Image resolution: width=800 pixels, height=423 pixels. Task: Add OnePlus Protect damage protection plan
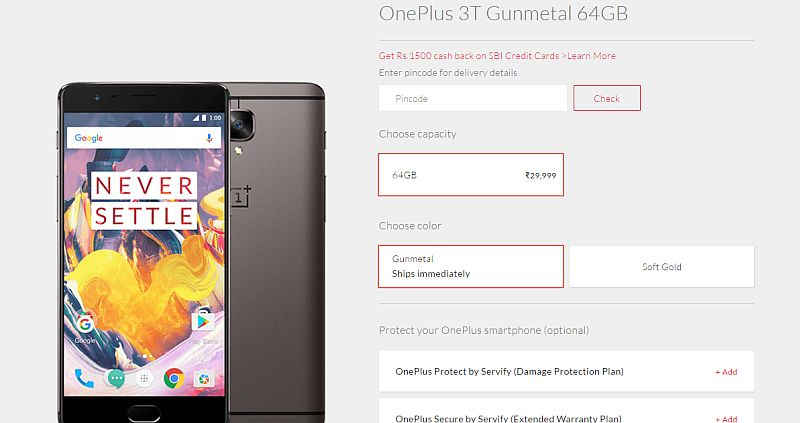pos(726,372)
